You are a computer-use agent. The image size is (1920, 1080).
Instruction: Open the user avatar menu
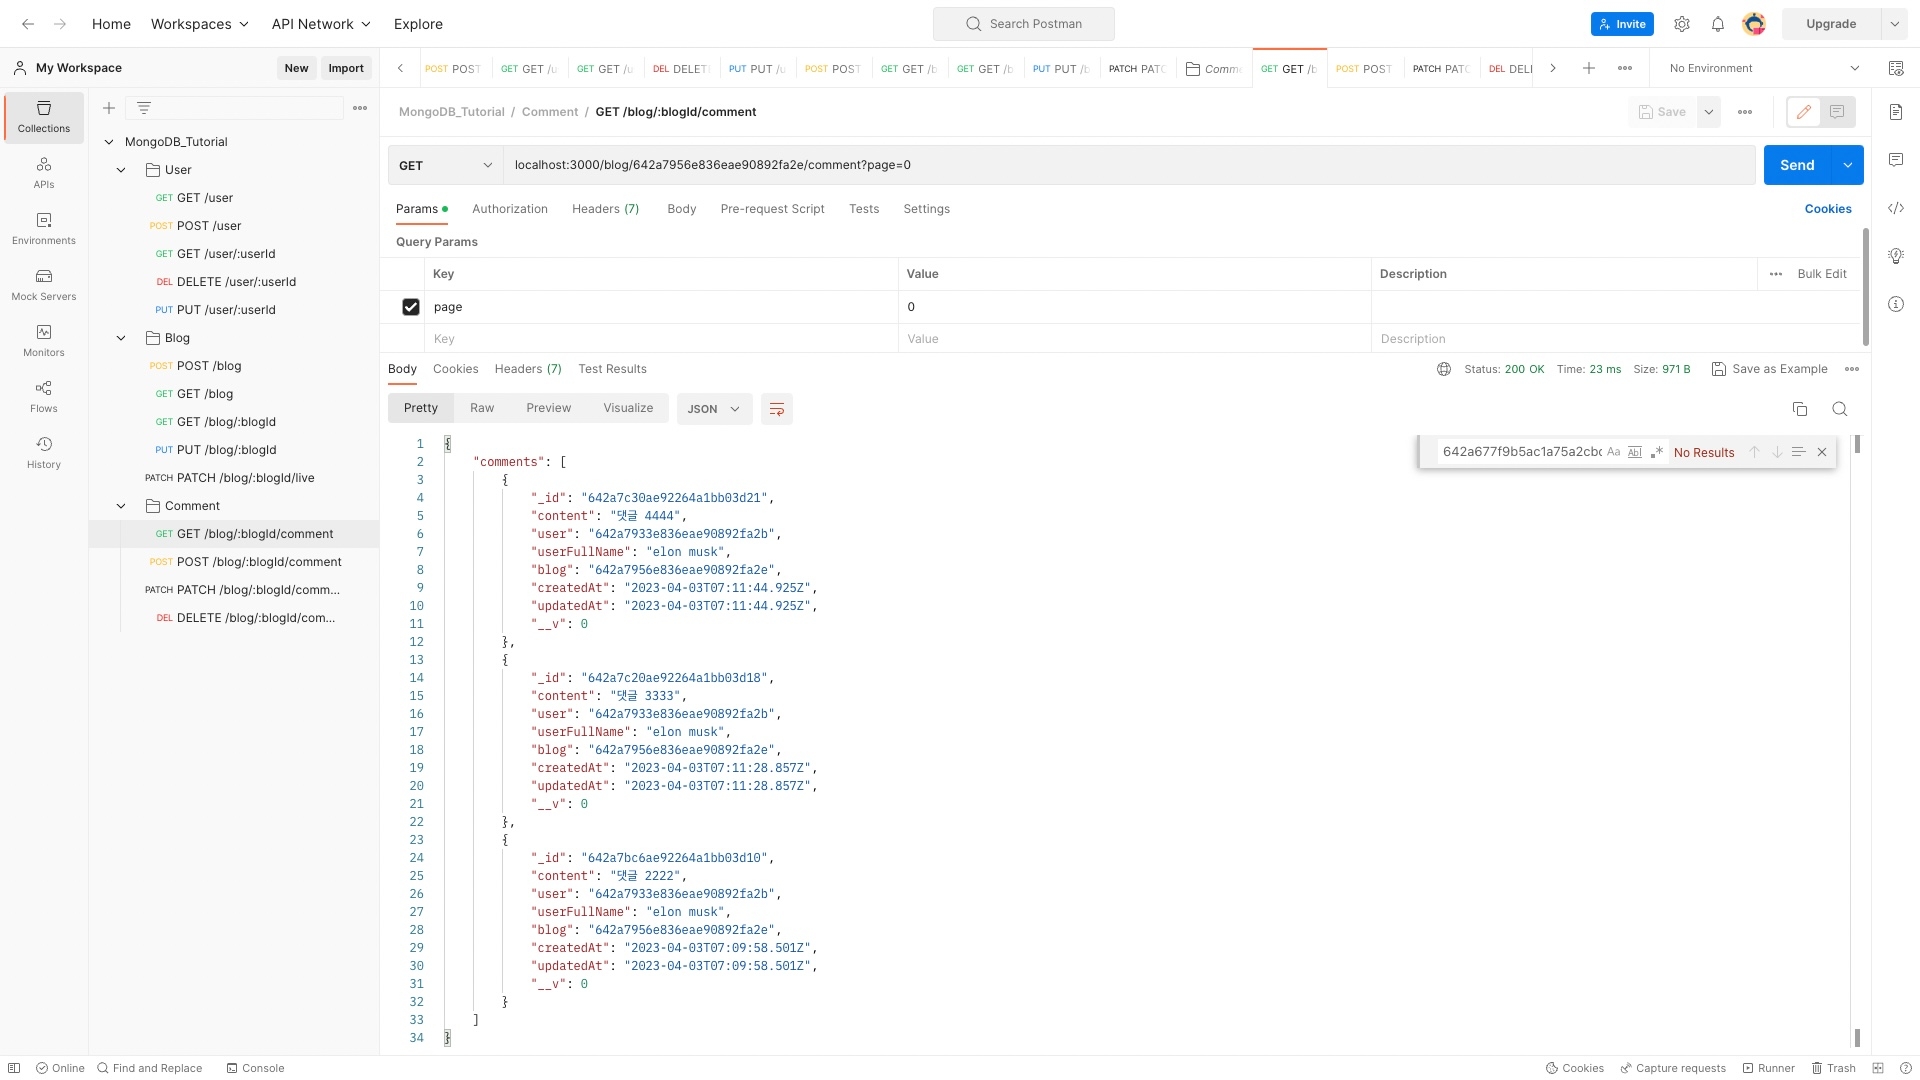pos(1754,24)
